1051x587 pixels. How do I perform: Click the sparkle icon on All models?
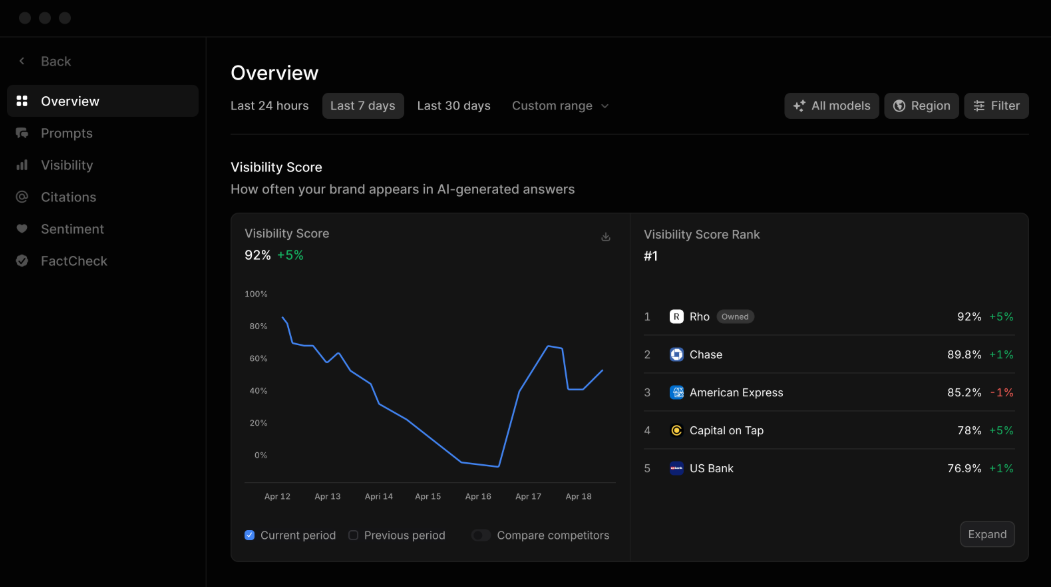tap(799, 106)
